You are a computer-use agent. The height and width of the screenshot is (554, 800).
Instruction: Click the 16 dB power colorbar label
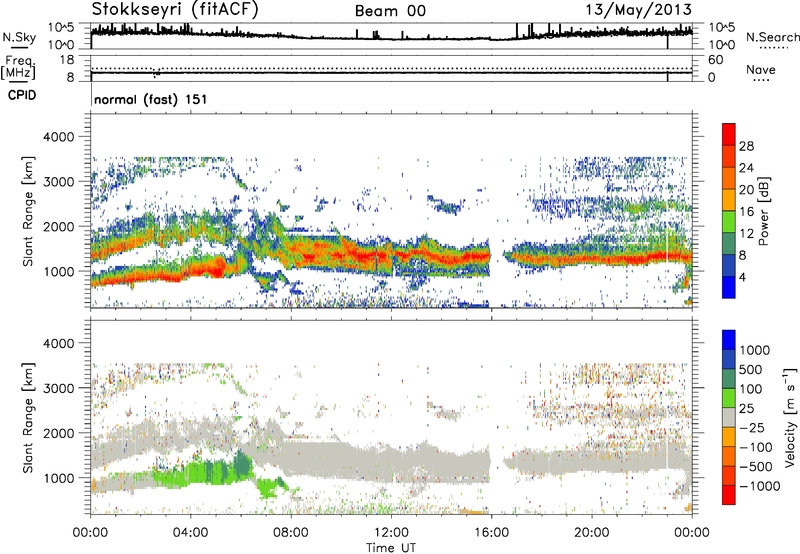click(x=746, y=212)
